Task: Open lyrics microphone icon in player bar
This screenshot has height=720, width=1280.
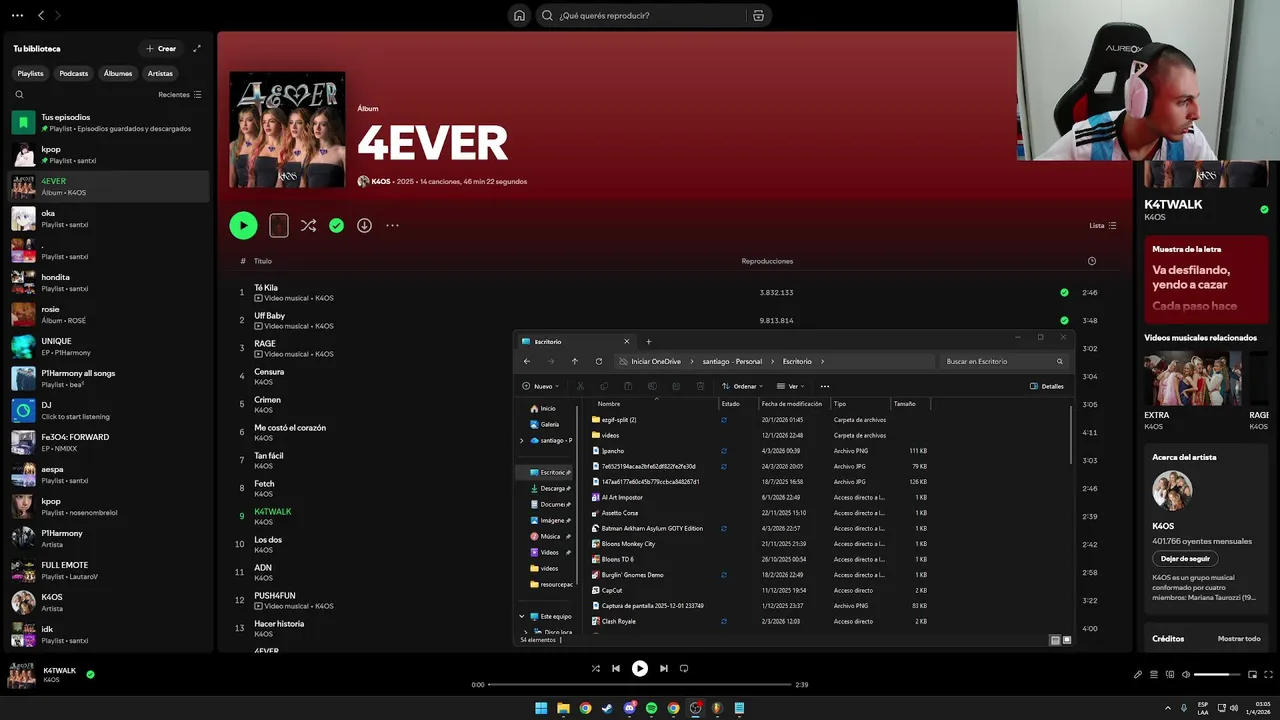Action: coord(1138,675)
